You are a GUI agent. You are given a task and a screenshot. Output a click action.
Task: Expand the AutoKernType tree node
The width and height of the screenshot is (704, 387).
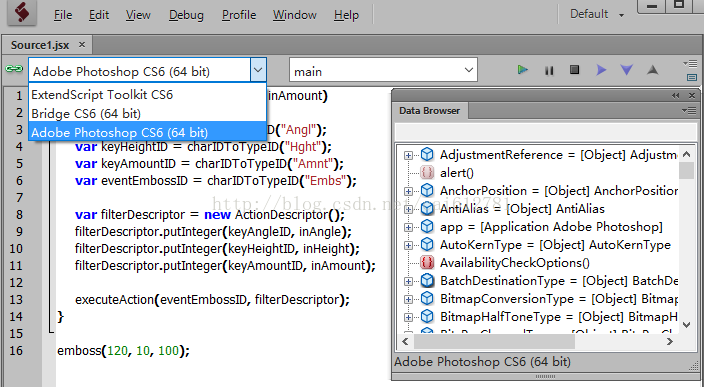click(x=408, y=245)
